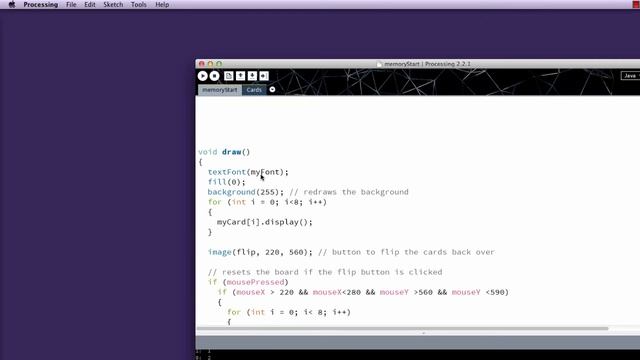Save the sketch with the down-arrow icon
The width and height of the screenshot is (640, 360).
pos(252,76)
